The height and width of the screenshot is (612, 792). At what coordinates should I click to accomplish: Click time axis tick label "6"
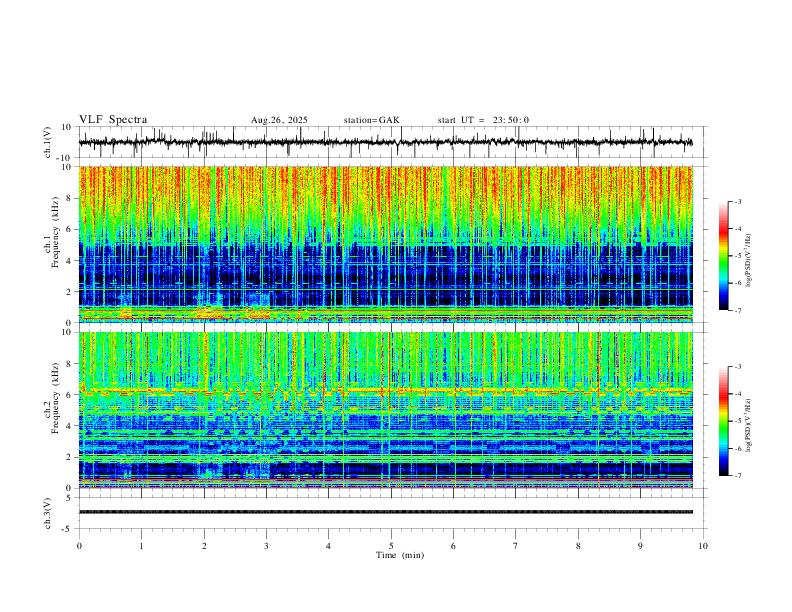453,546
